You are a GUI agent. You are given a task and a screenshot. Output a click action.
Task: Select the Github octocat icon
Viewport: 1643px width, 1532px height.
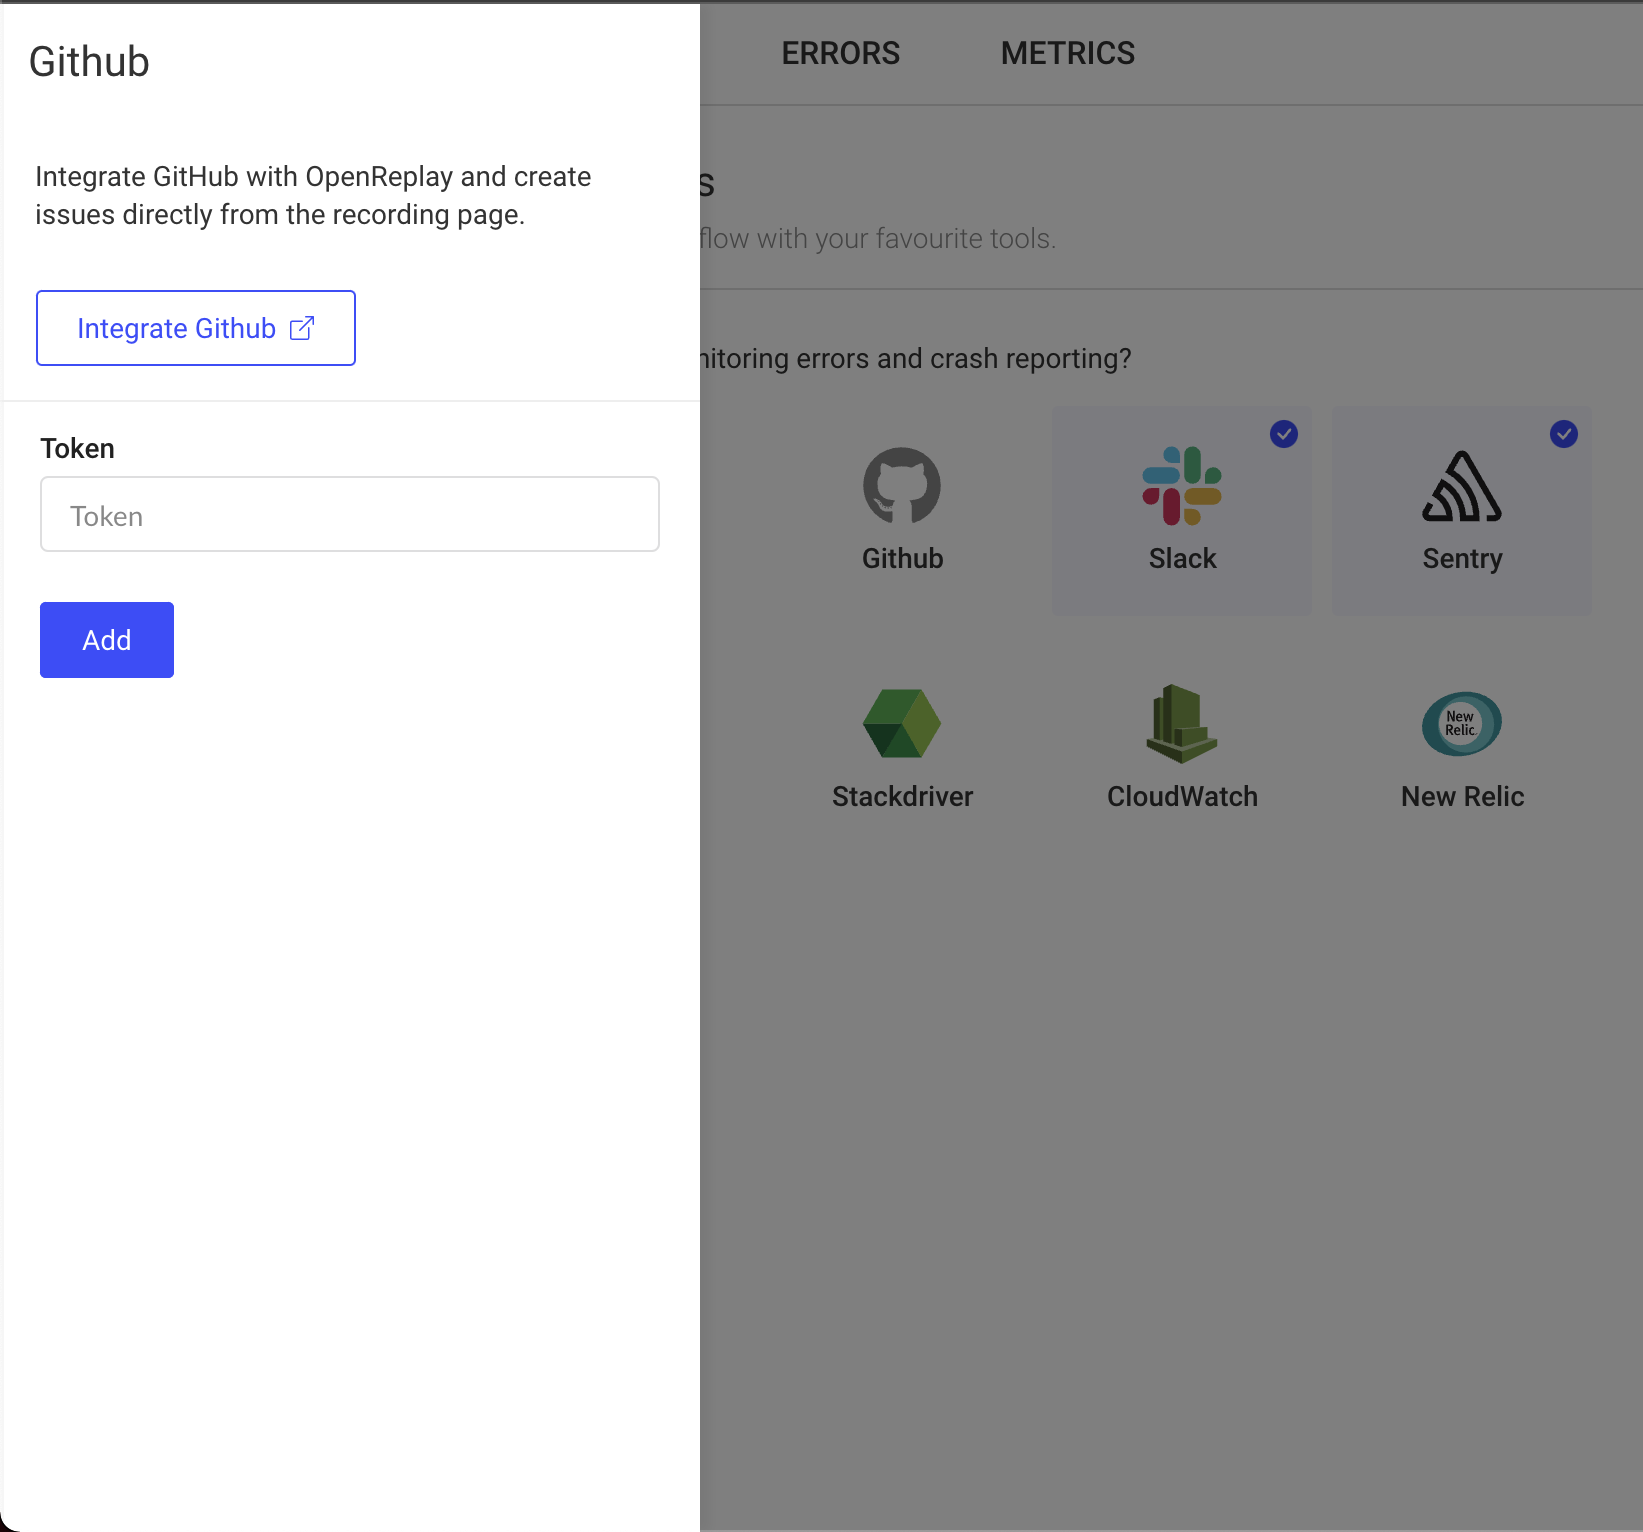tap(902, 486)
